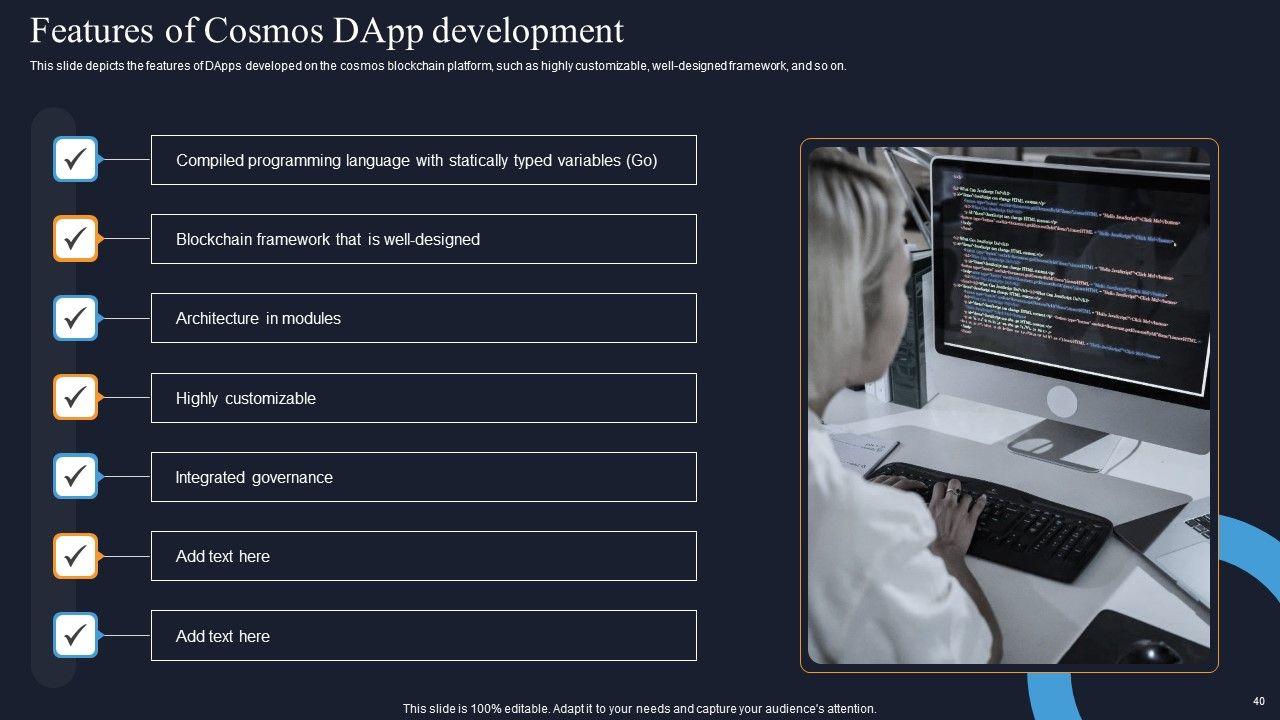Click the photo of the woman coding
1280x720 pixels.
point(1009,405)
